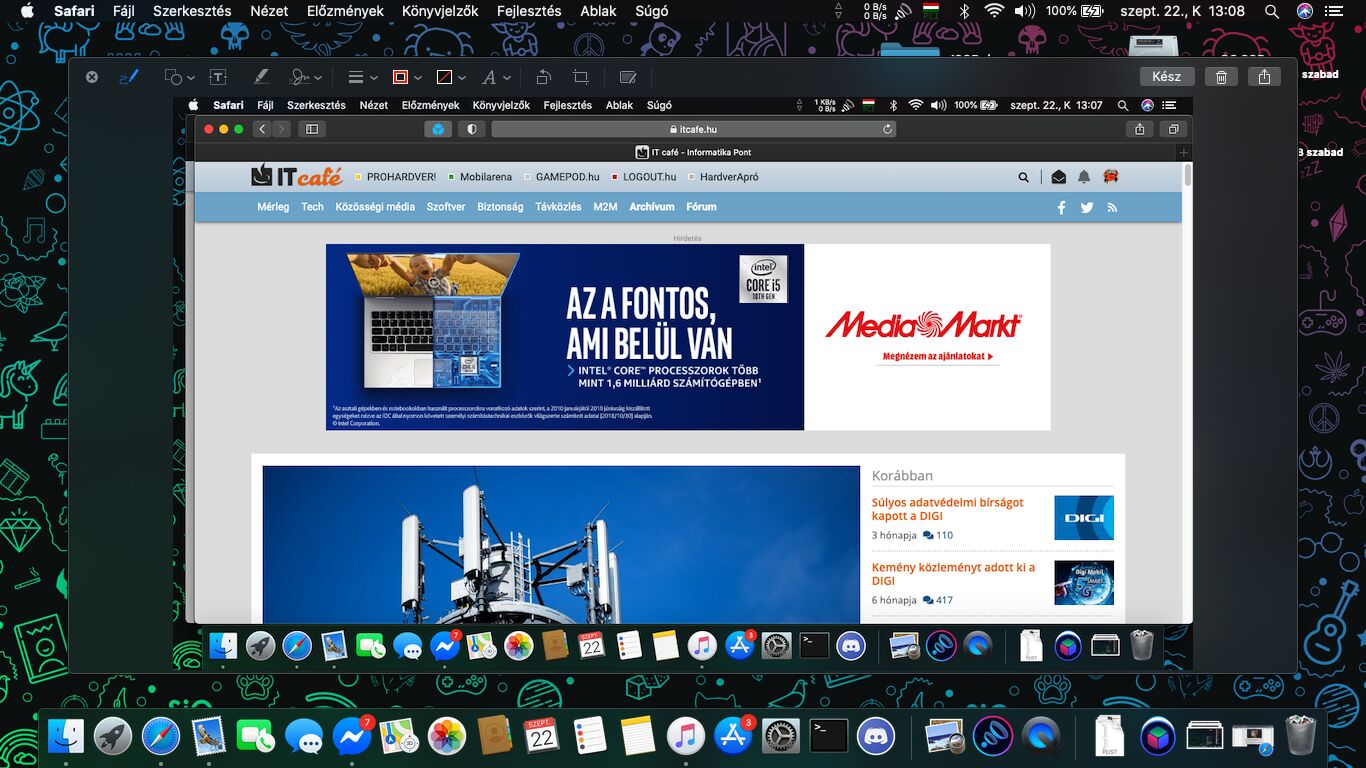Open the Shape Style line thickness dropdown
Image resolution: width=1366 pixels, height=768 pixels.
362,77
